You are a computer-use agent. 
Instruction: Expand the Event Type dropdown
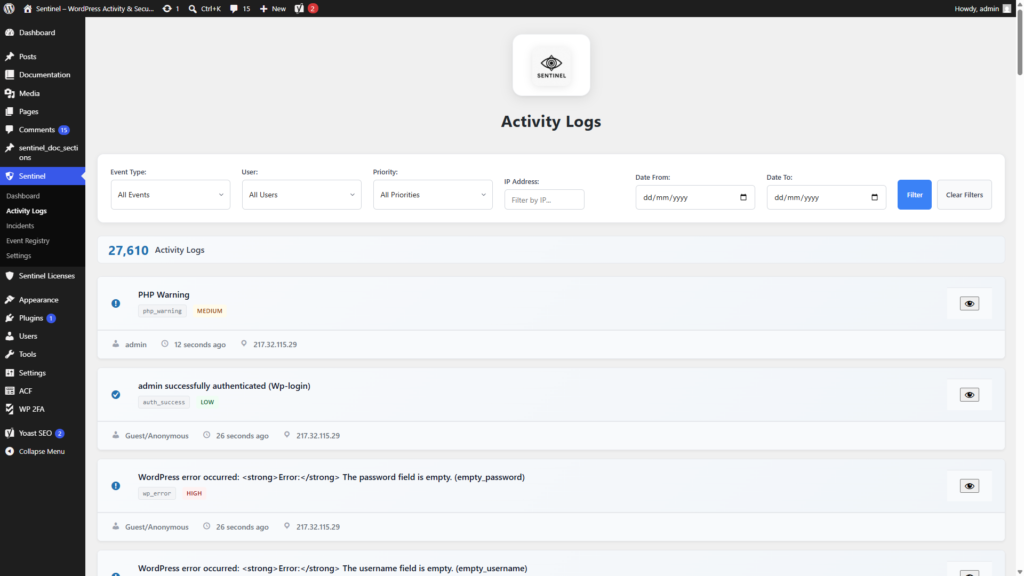170,195
